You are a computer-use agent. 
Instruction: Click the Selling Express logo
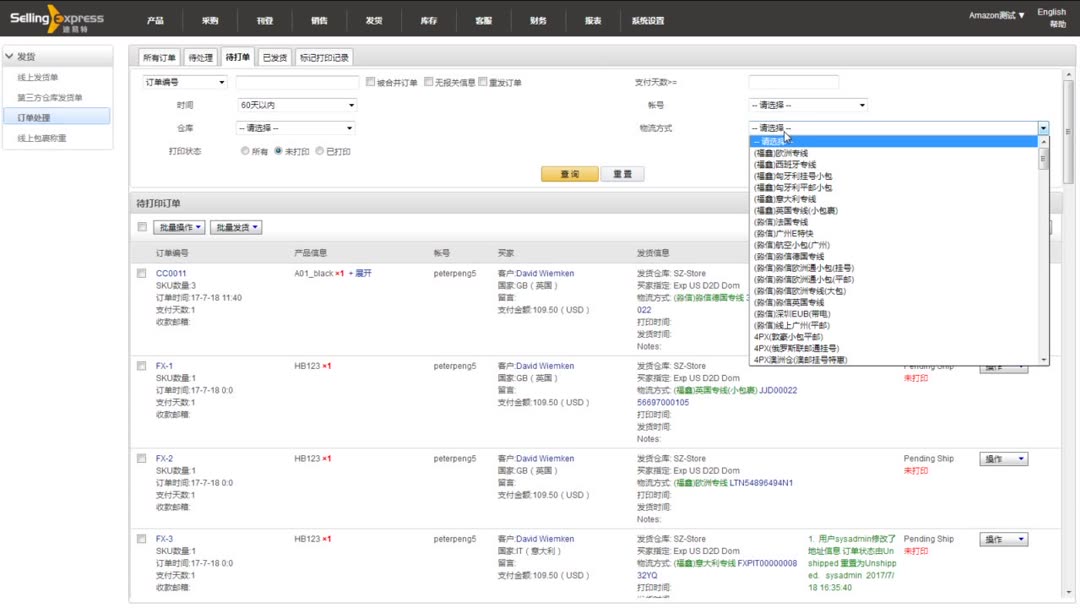60,18
